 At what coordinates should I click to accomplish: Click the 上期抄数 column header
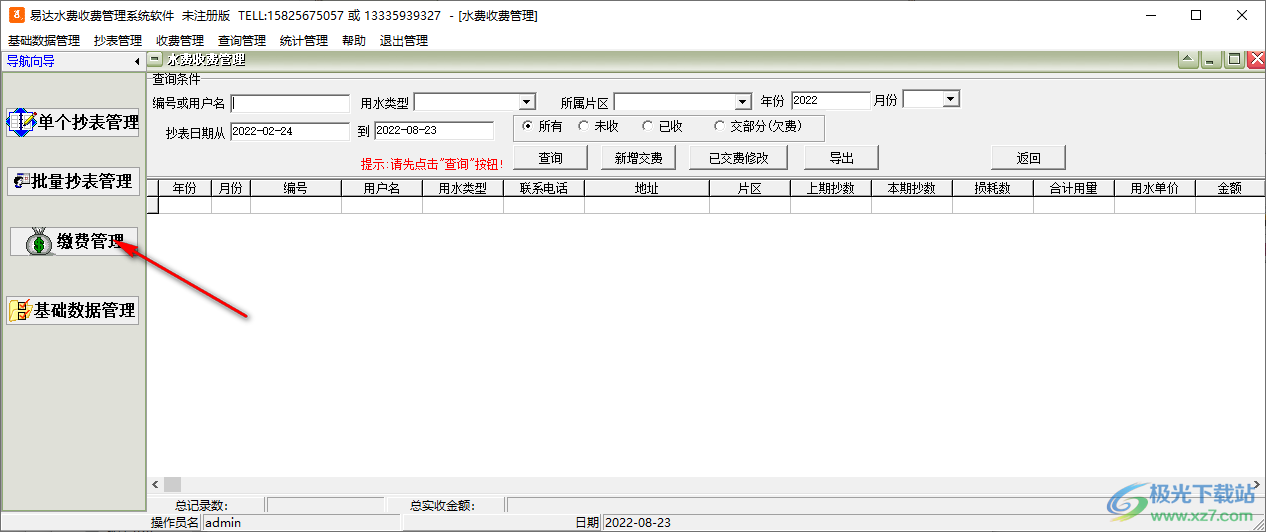831,188
